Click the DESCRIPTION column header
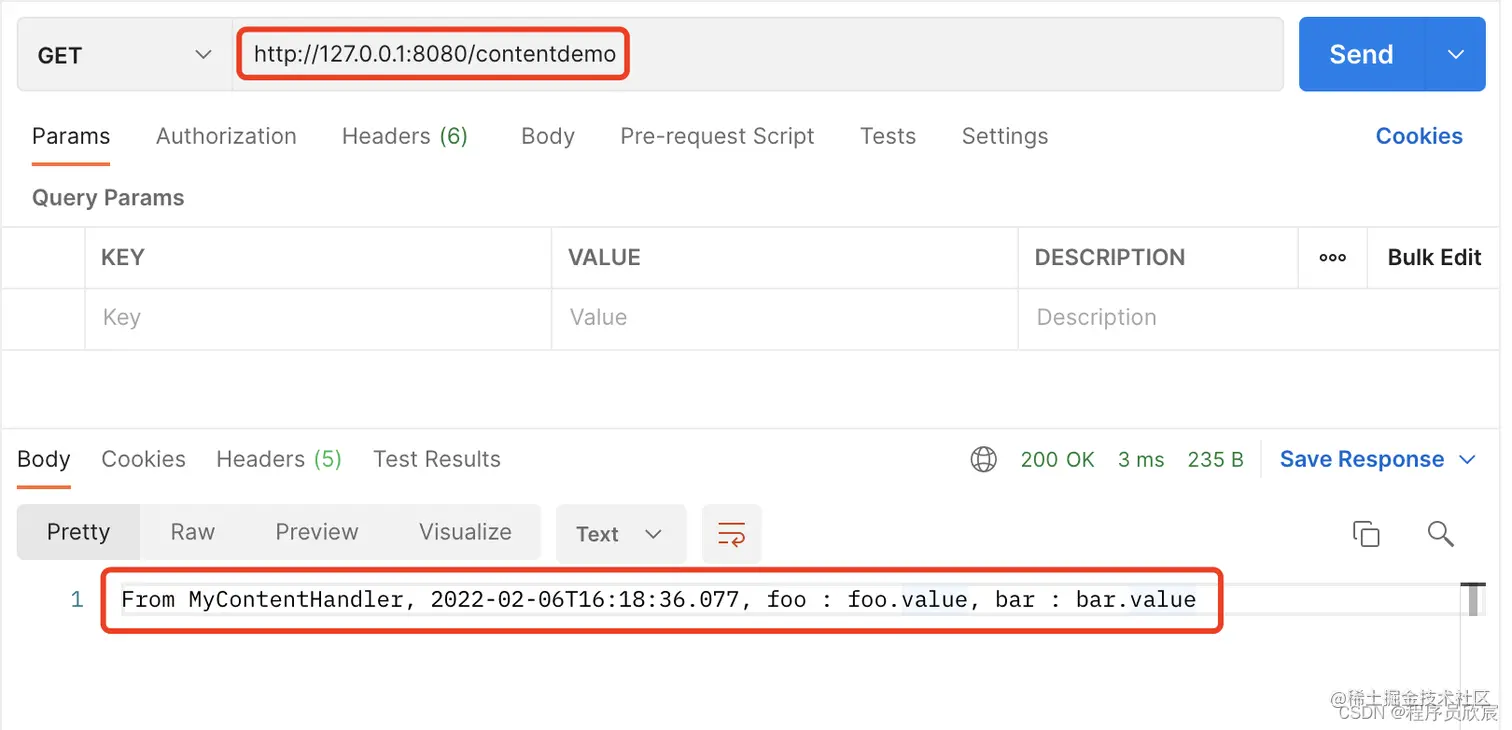 [1109, 258]
